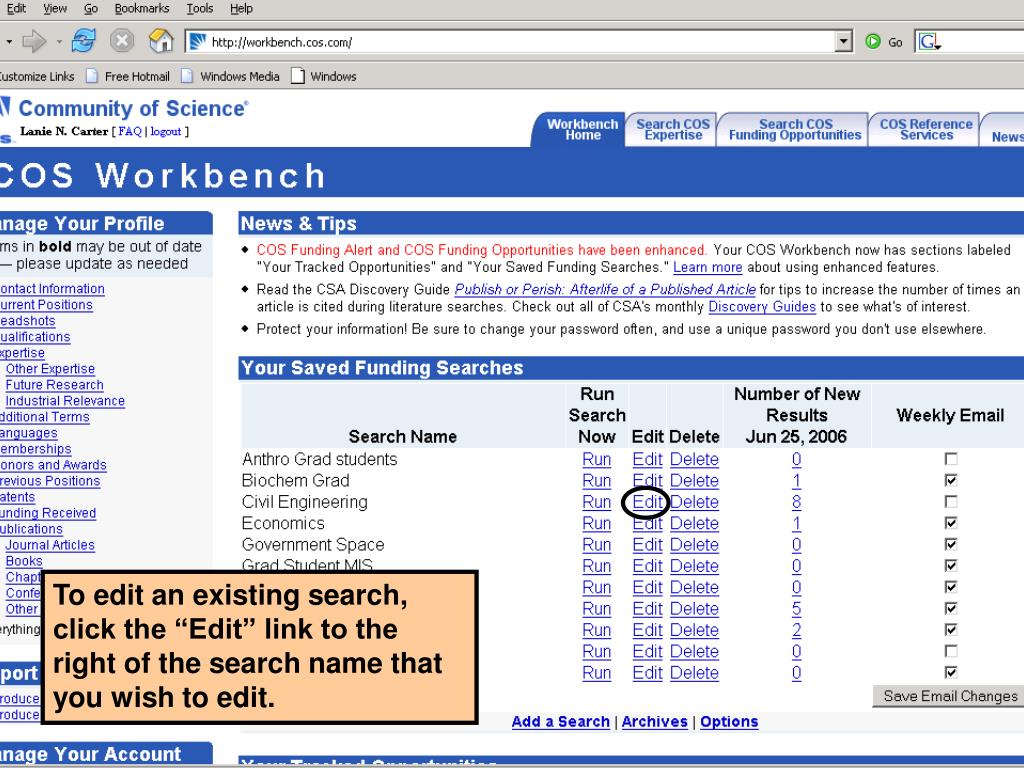Click the Free Hotmail bookmark label

(136, 76)
